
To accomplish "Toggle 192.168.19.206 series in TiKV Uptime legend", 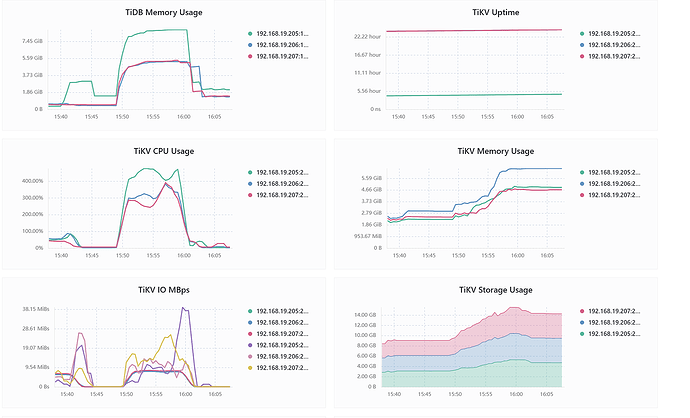I will [x=610, y=45].
